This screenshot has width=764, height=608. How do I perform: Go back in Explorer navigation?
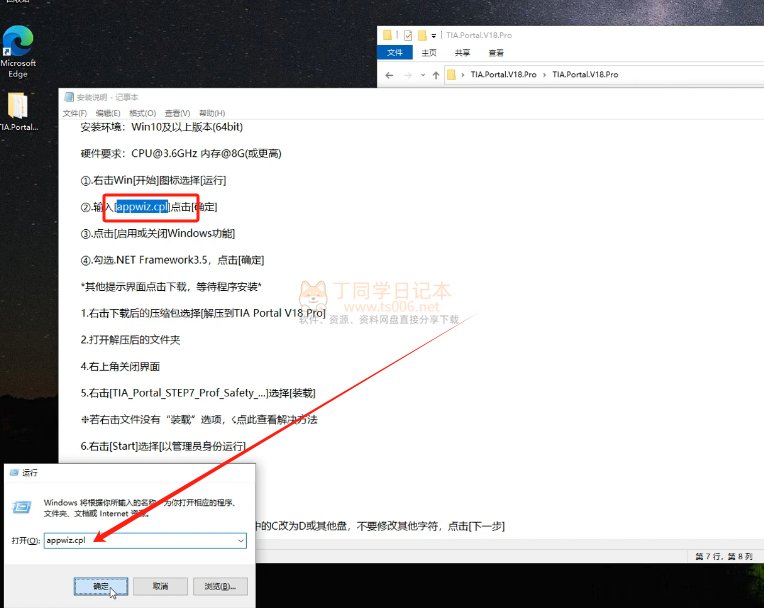click(x=389, y=75)
